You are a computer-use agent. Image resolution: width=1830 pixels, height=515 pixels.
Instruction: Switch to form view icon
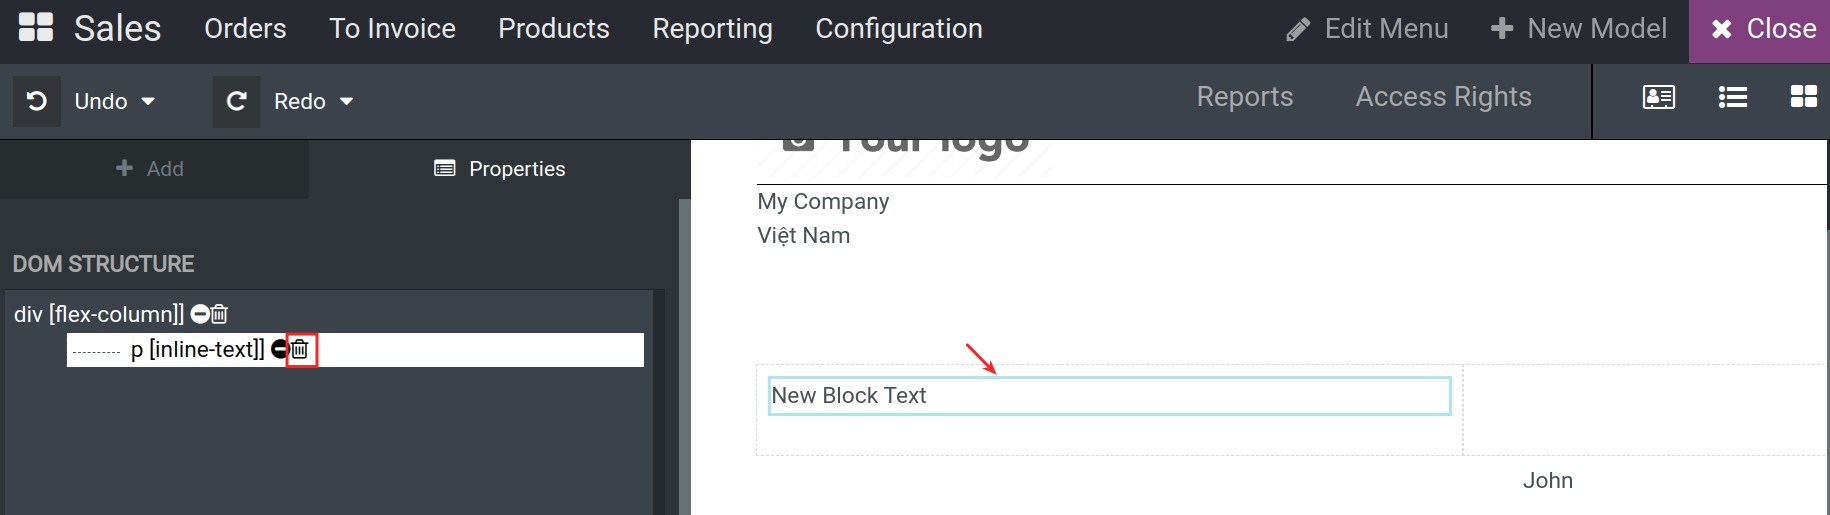point(1659,97)
